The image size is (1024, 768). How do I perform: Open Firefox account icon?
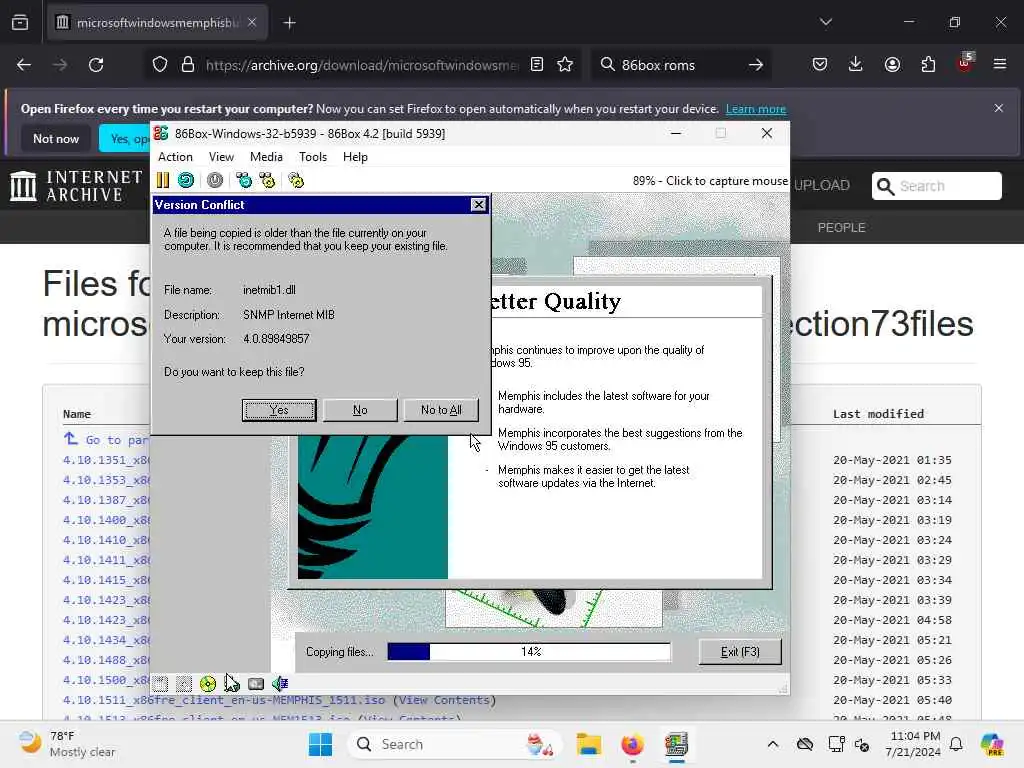(x=892, y=65)
